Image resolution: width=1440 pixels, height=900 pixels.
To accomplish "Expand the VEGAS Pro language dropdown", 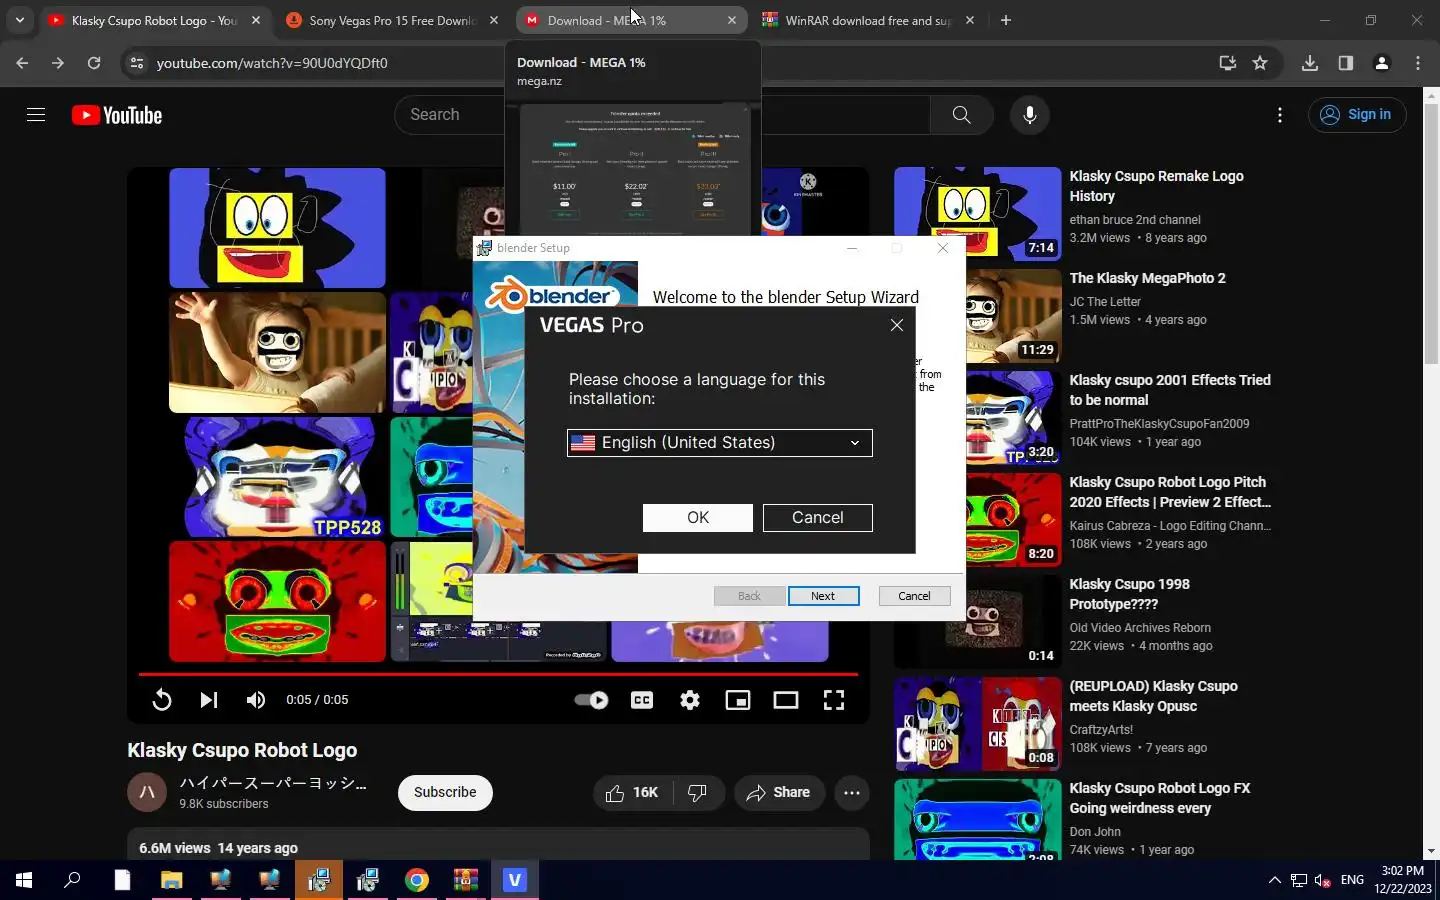I will (x=720, y=443).
